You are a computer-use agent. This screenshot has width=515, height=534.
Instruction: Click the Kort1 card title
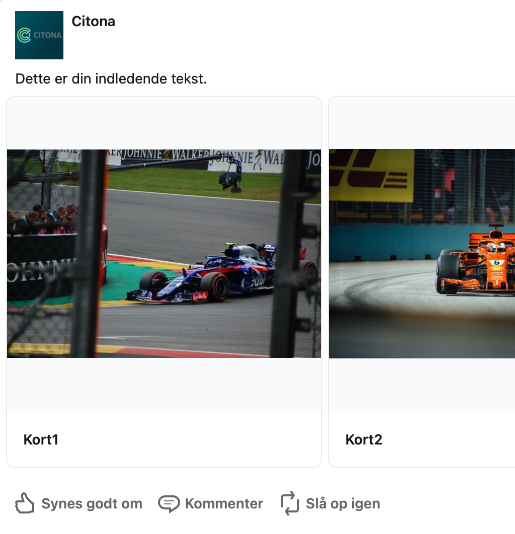41,440
